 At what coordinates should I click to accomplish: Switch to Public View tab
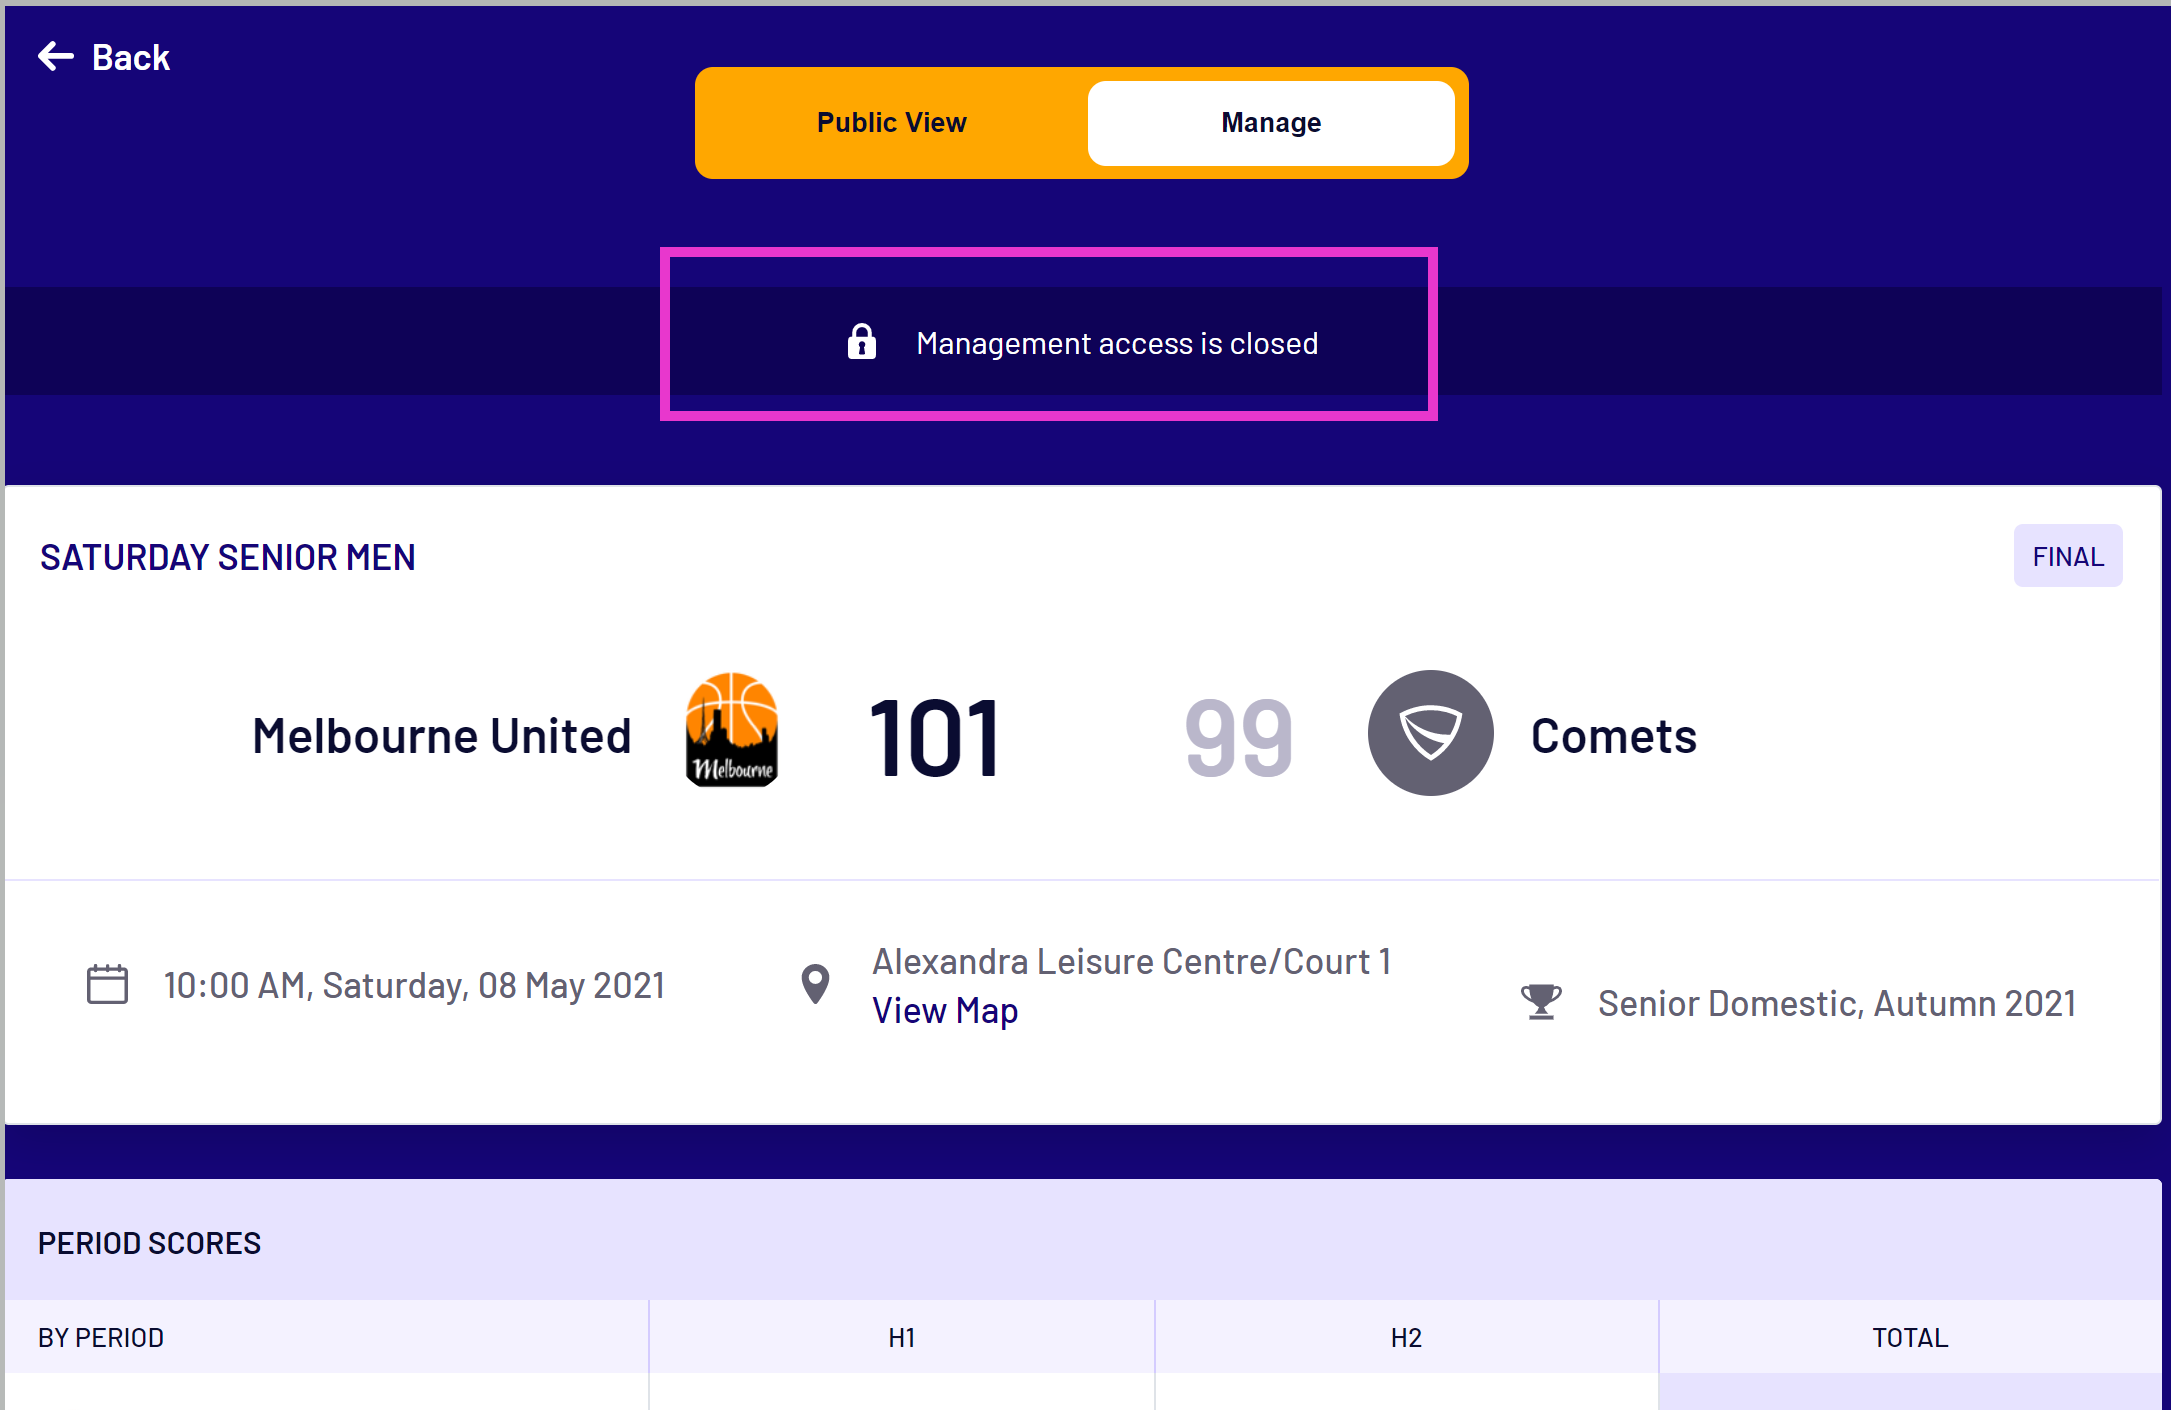[x=891, y=122]
